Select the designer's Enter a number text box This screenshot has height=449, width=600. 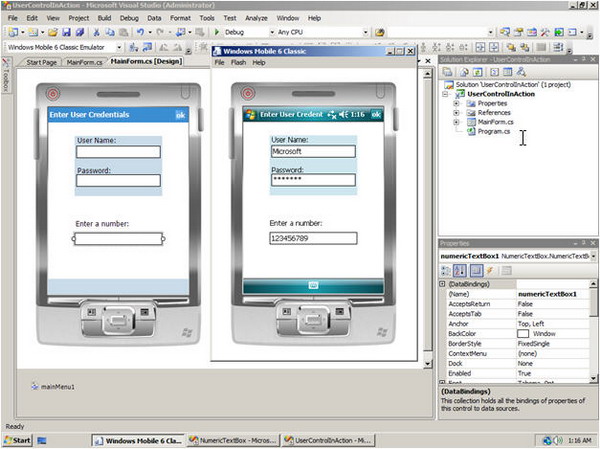pyautogui.click(x=118, y=239)
